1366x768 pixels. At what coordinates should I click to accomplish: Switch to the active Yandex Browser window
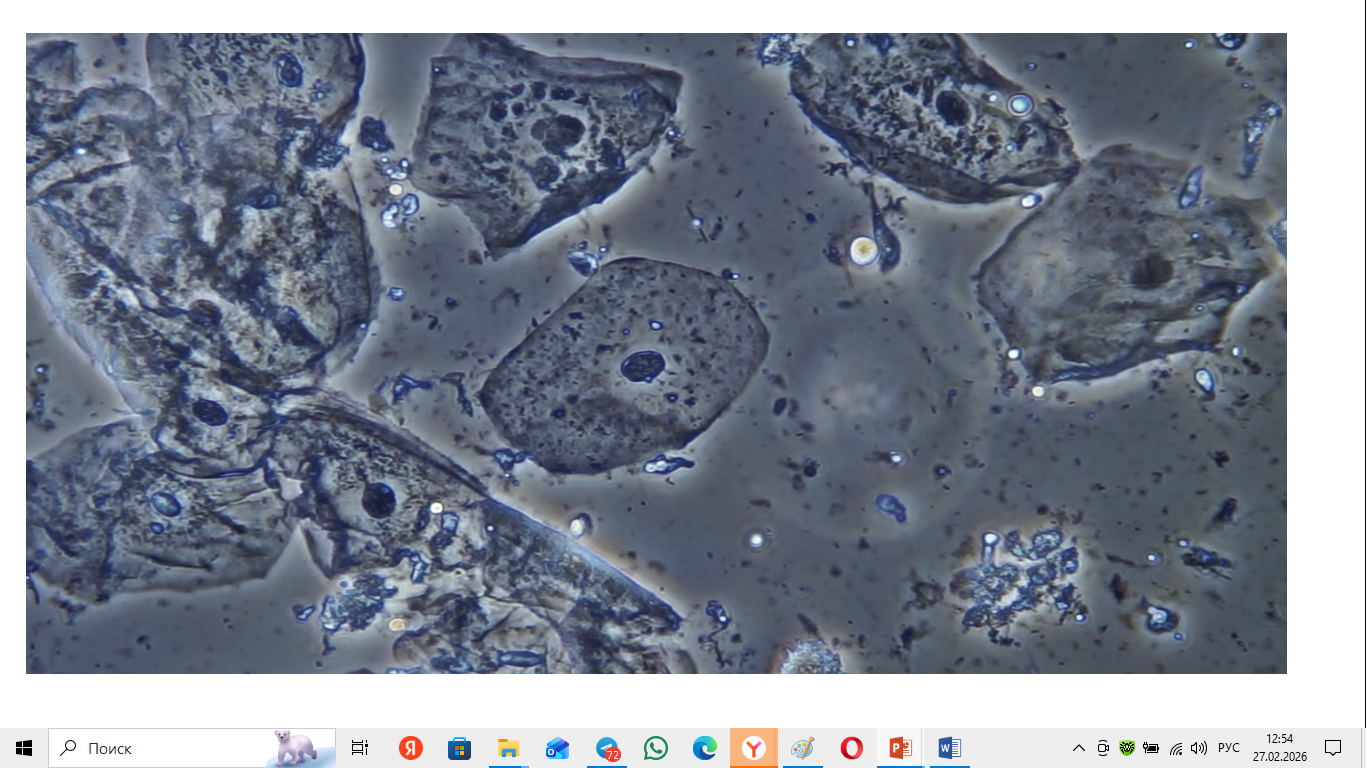click(754, 748)
